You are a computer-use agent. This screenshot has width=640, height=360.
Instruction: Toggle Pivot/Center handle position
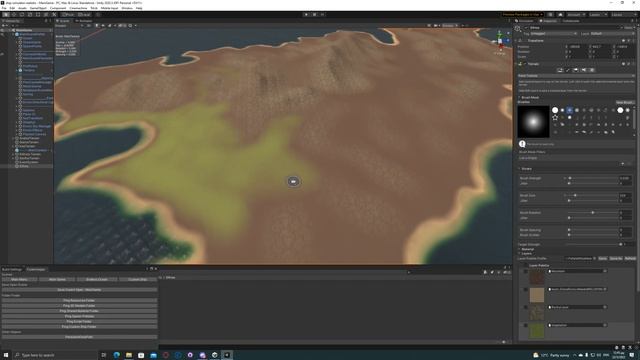[x=68, y=14]
